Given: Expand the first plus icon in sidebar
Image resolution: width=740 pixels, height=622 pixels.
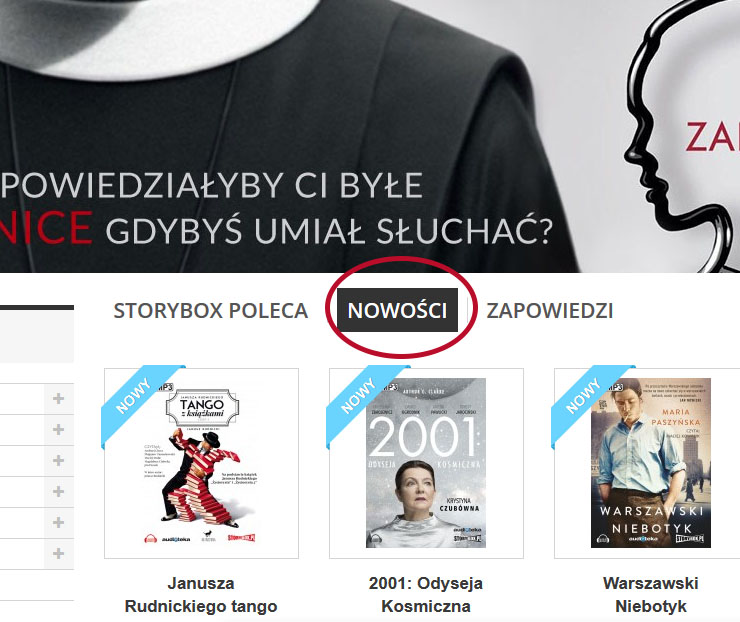Looking at the screenshot, I should pyautogui.click(x=59, y=399).
